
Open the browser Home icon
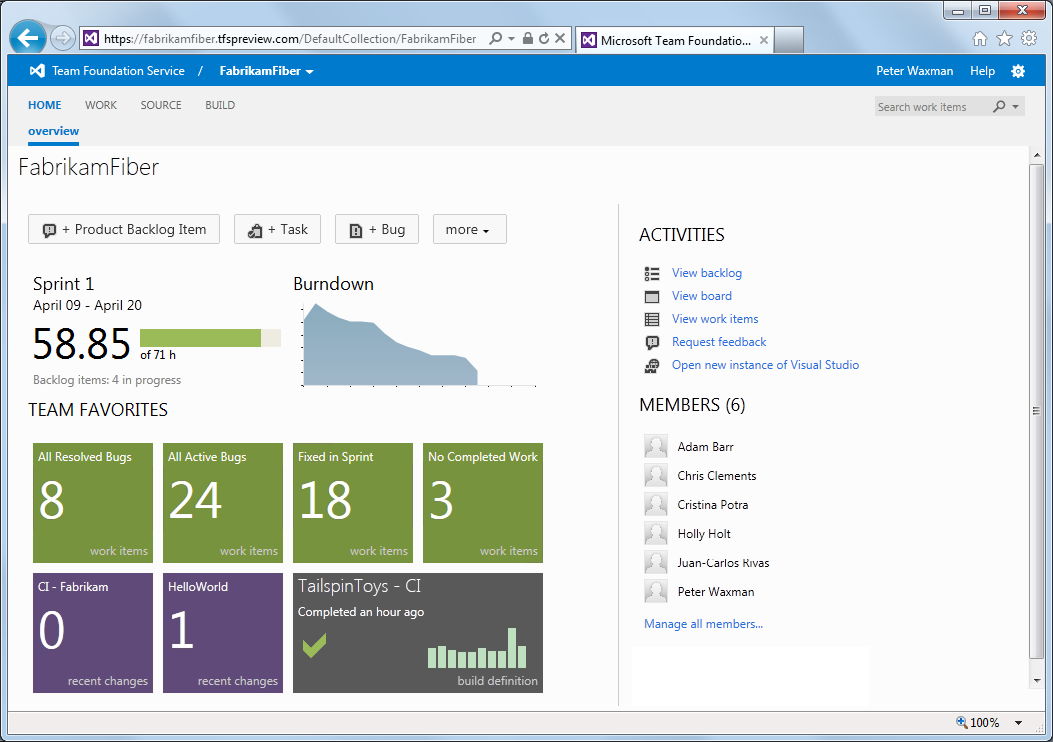point(980,38)
